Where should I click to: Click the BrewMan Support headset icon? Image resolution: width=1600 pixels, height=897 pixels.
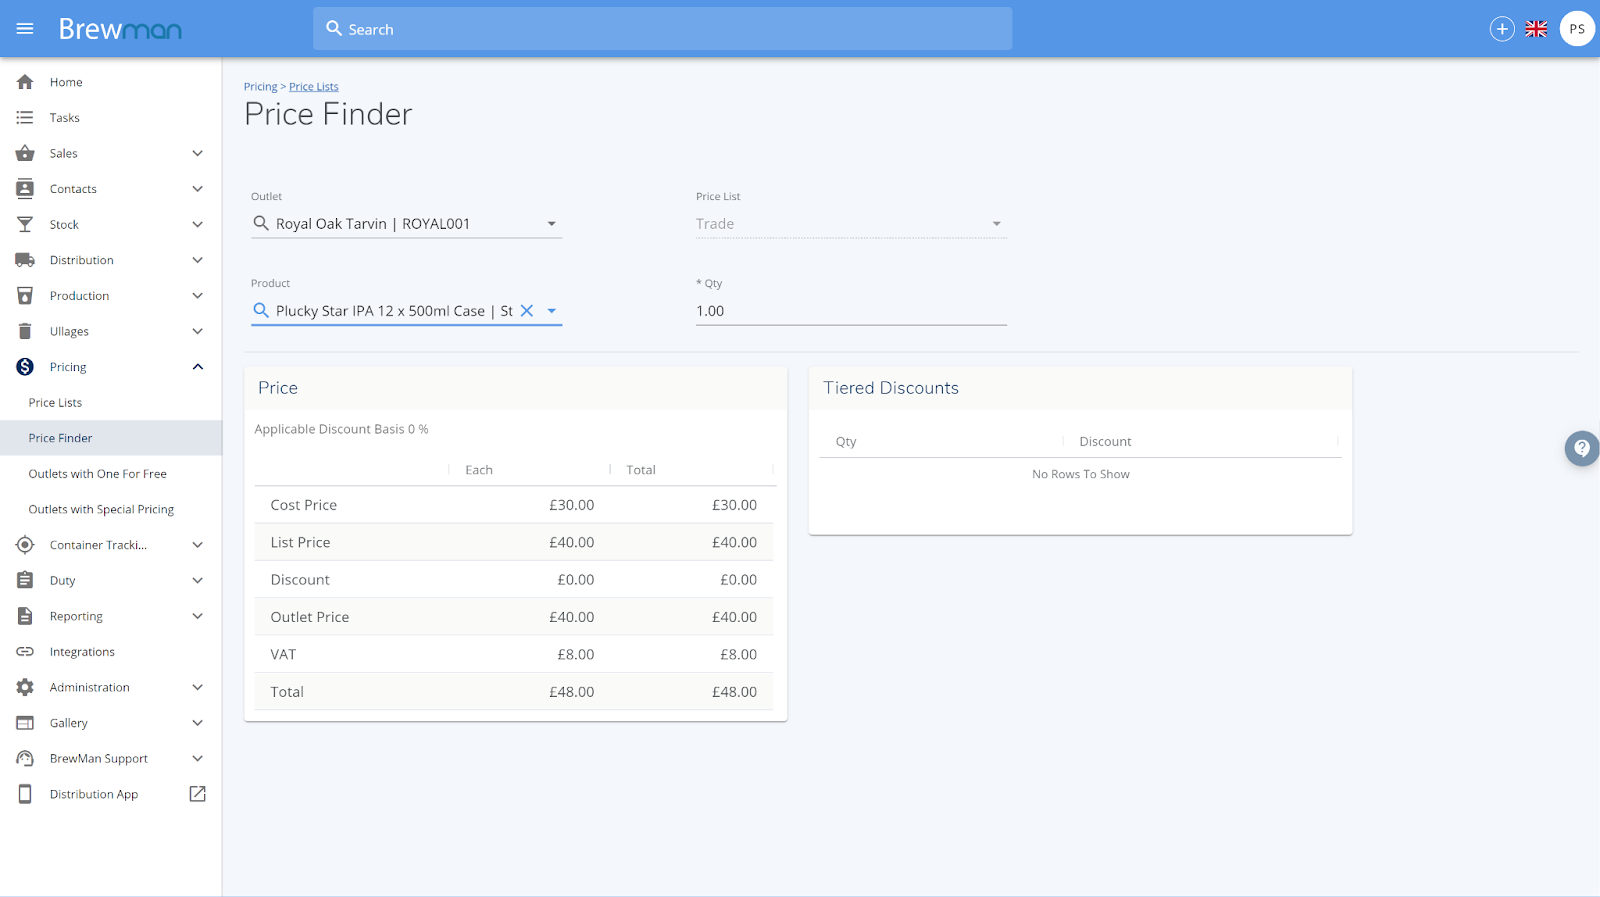25,758
